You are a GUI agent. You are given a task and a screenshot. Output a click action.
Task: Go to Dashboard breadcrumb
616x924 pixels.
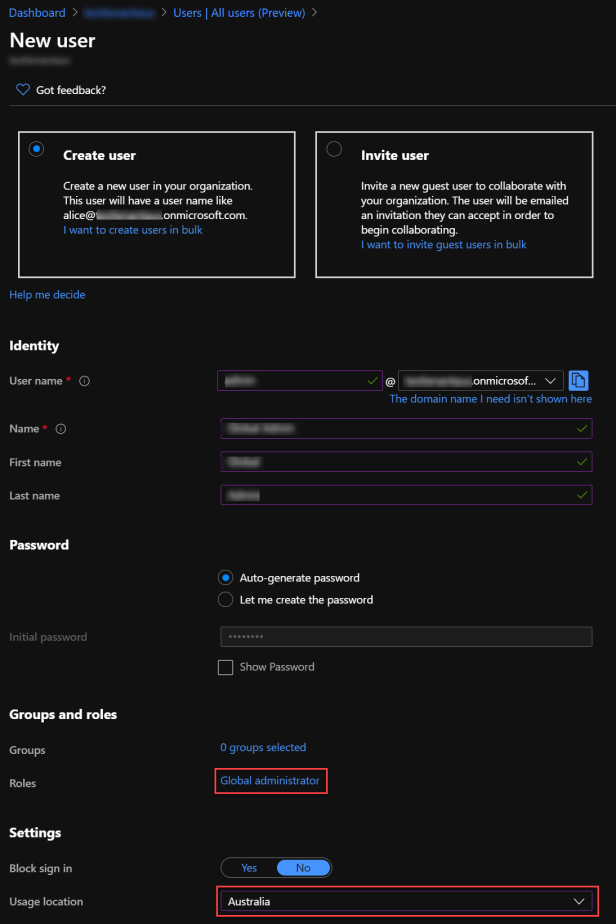(x=37, y=12)
